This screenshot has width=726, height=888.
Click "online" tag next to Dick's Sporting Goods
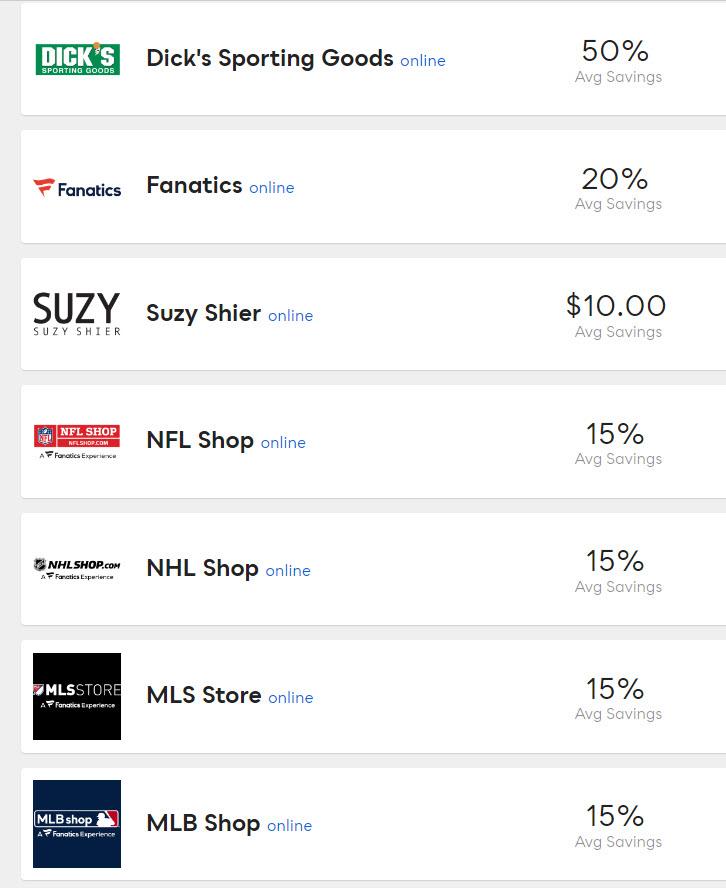coord(423,61)
